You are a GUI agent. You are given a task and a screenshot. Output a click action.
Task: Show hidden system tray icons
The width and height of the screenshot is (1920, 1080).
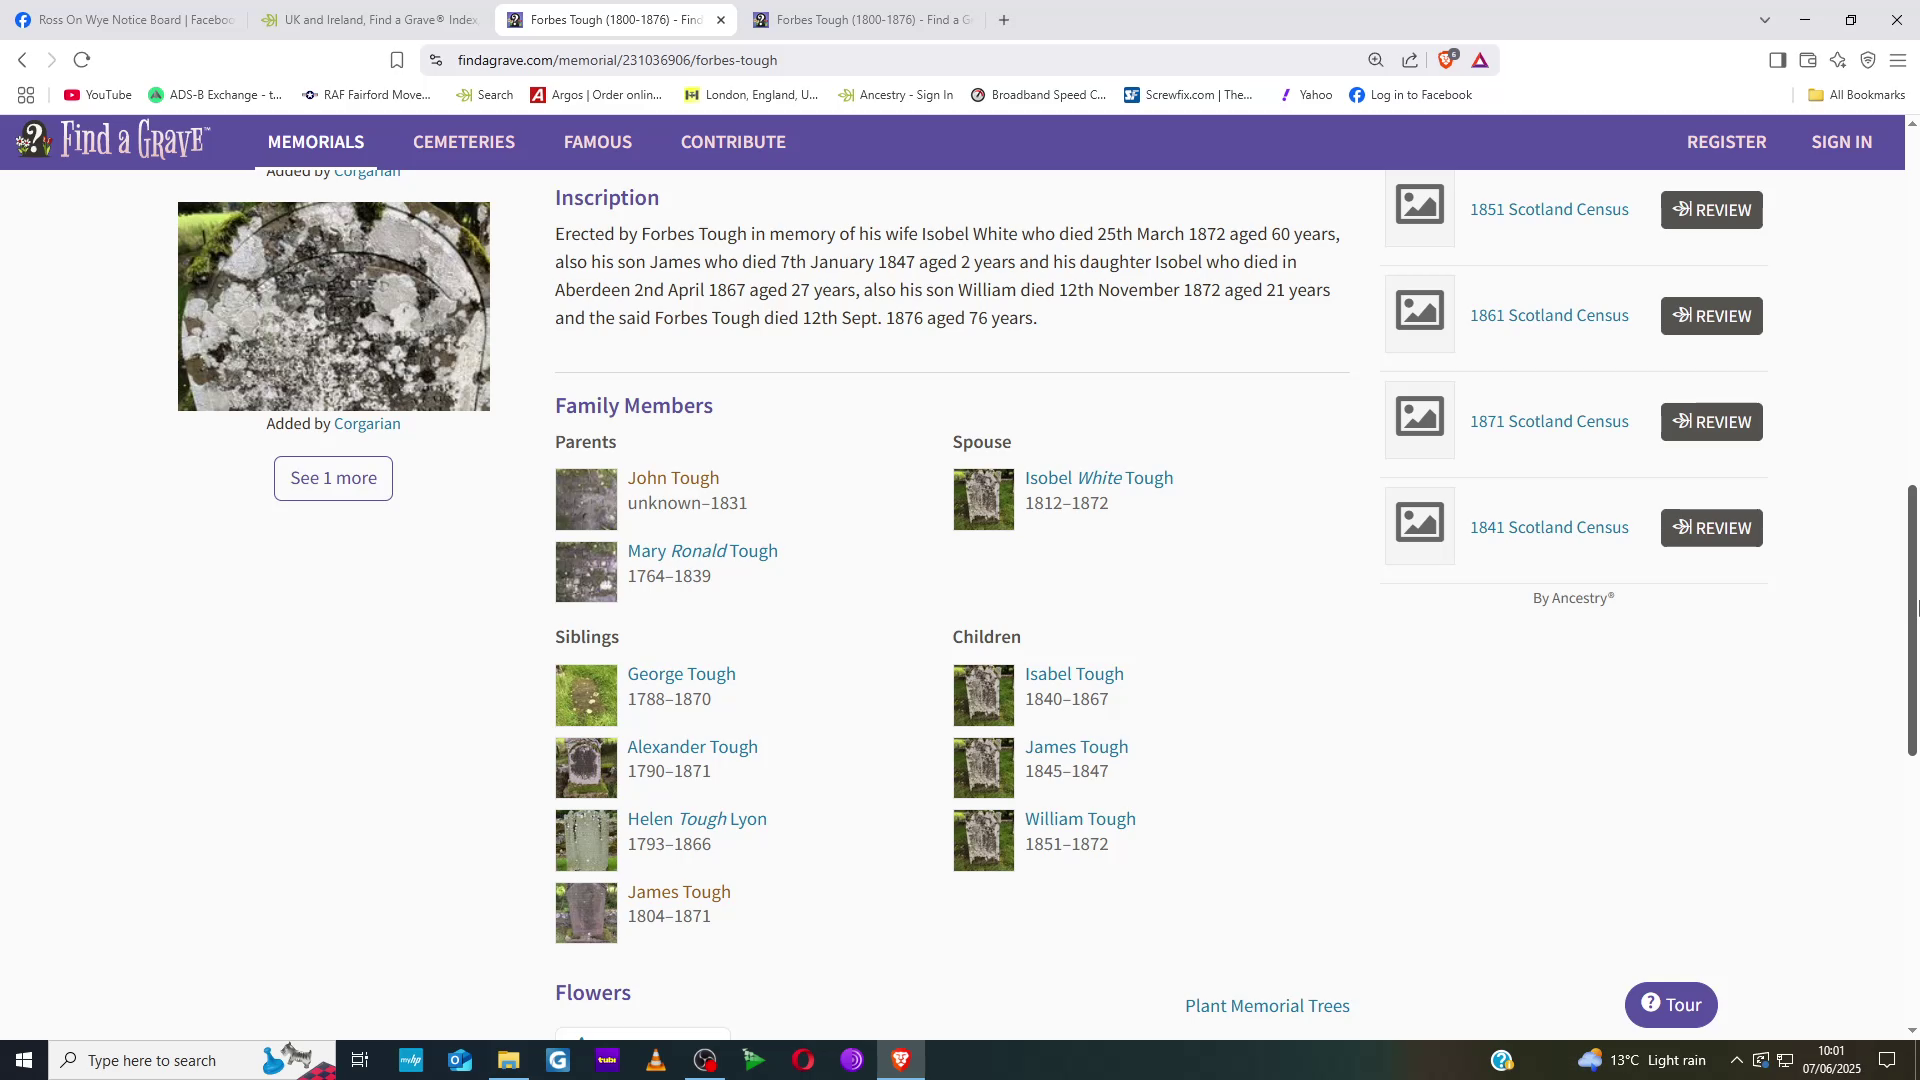(x=1736, y=1060)
